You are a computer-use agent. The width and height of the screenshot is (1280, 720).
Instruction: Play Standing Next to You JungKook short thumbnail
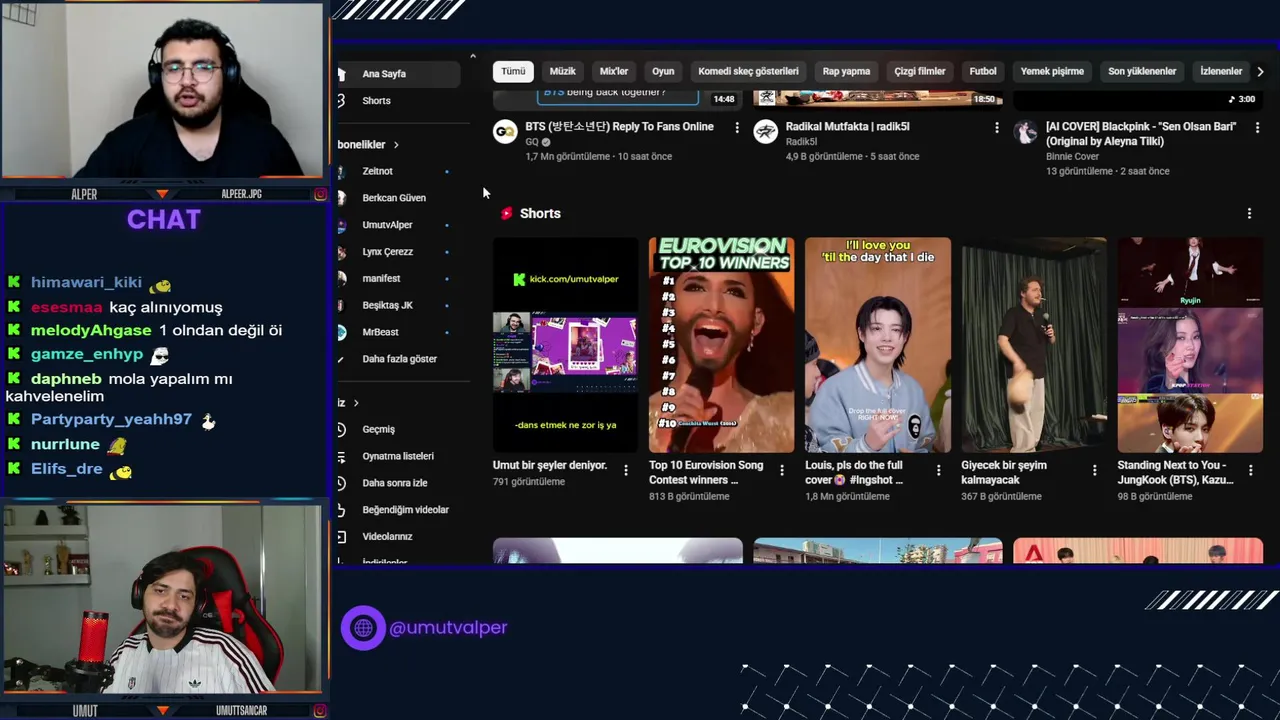click(1190, 345)
